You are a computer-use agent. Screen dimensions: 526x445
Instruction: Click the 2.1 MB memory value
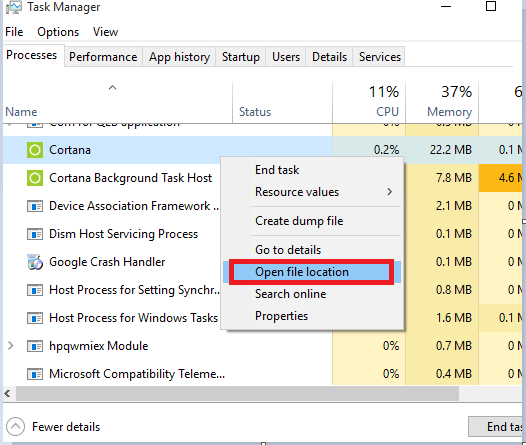click(x=454, y=206)
